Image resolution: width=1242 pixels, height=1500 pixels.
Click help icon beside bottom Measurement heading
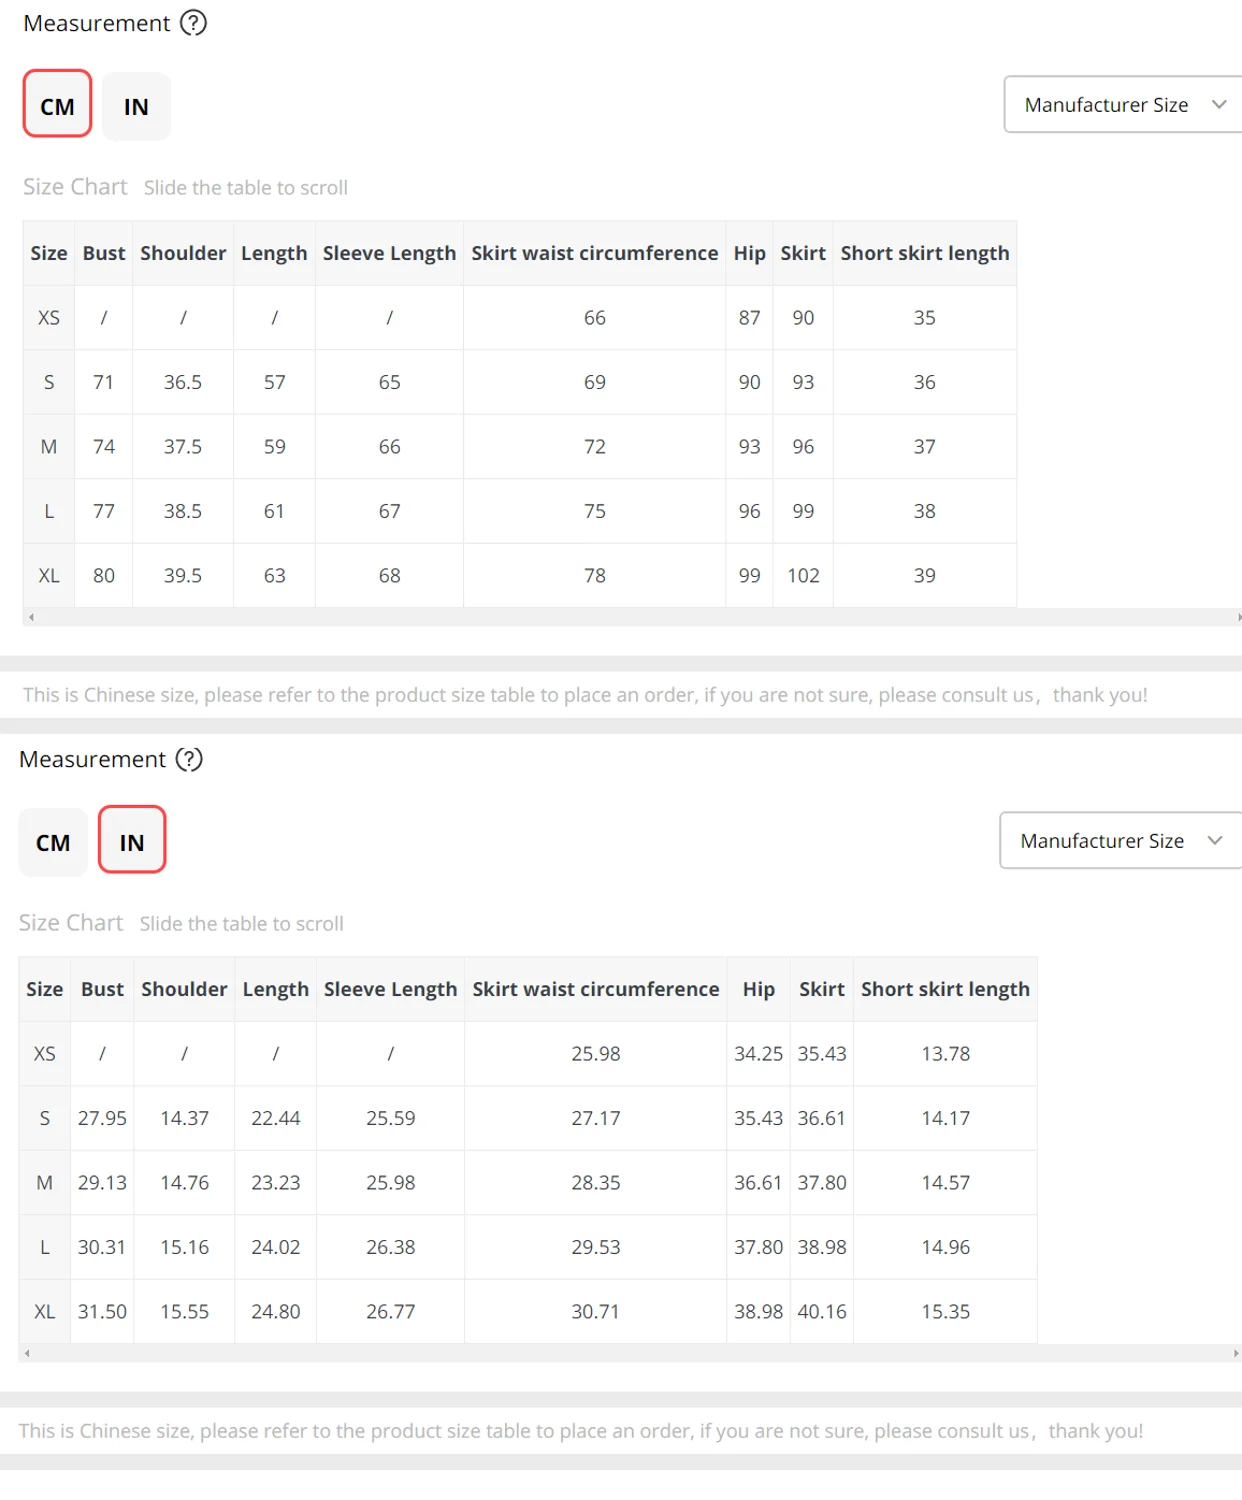189,759
